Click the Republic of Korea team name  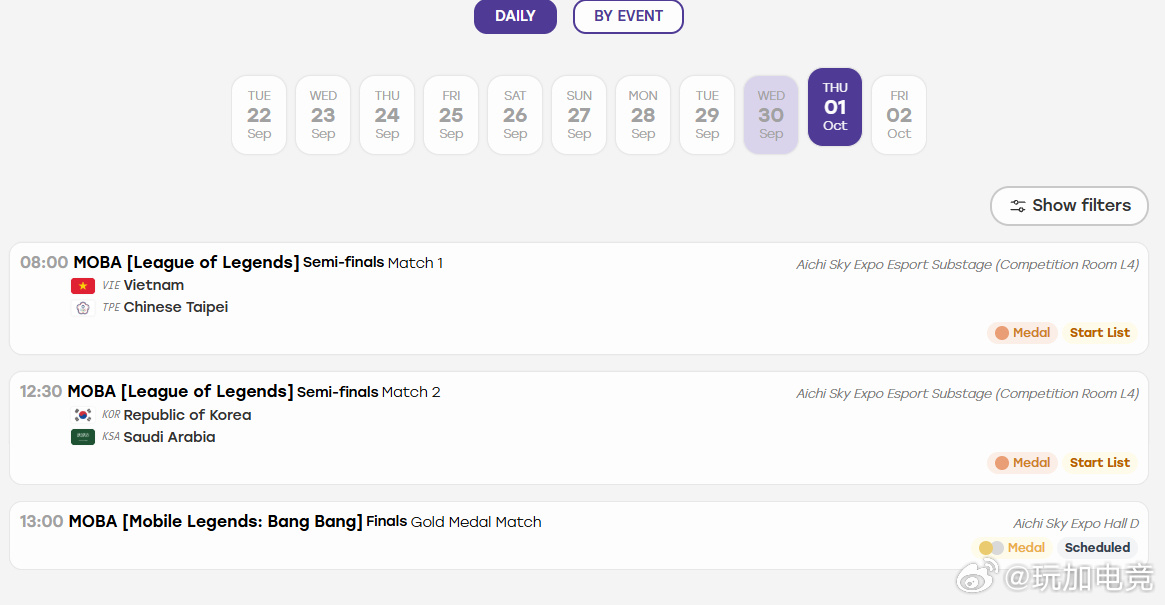(187, 415)
